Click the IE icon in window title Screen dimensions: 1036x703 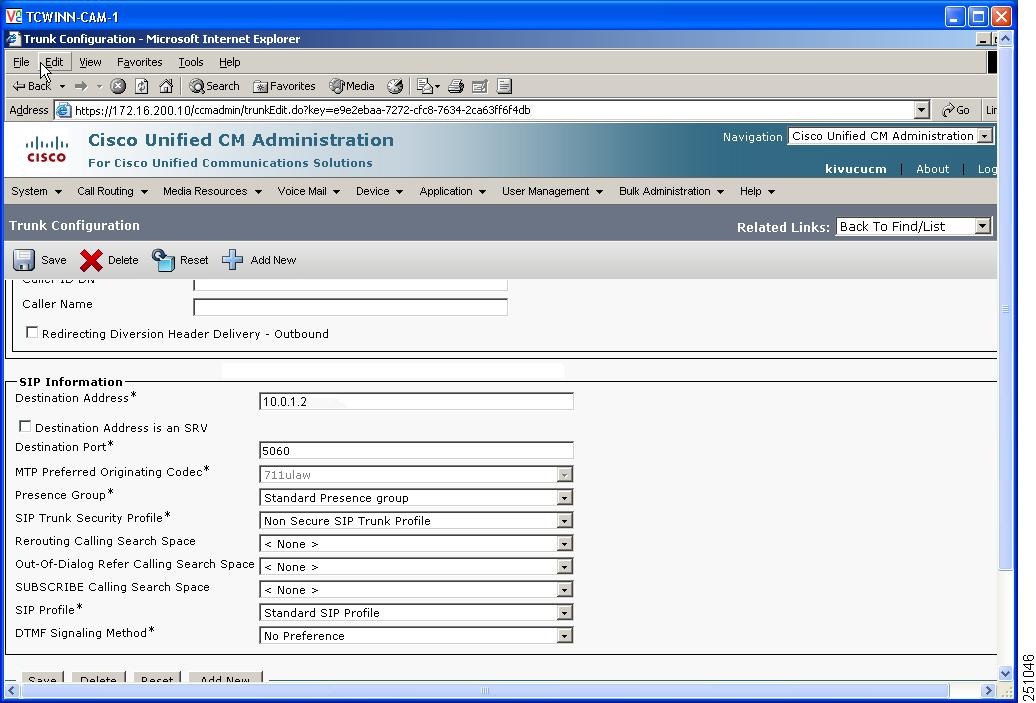coord(13,39)
